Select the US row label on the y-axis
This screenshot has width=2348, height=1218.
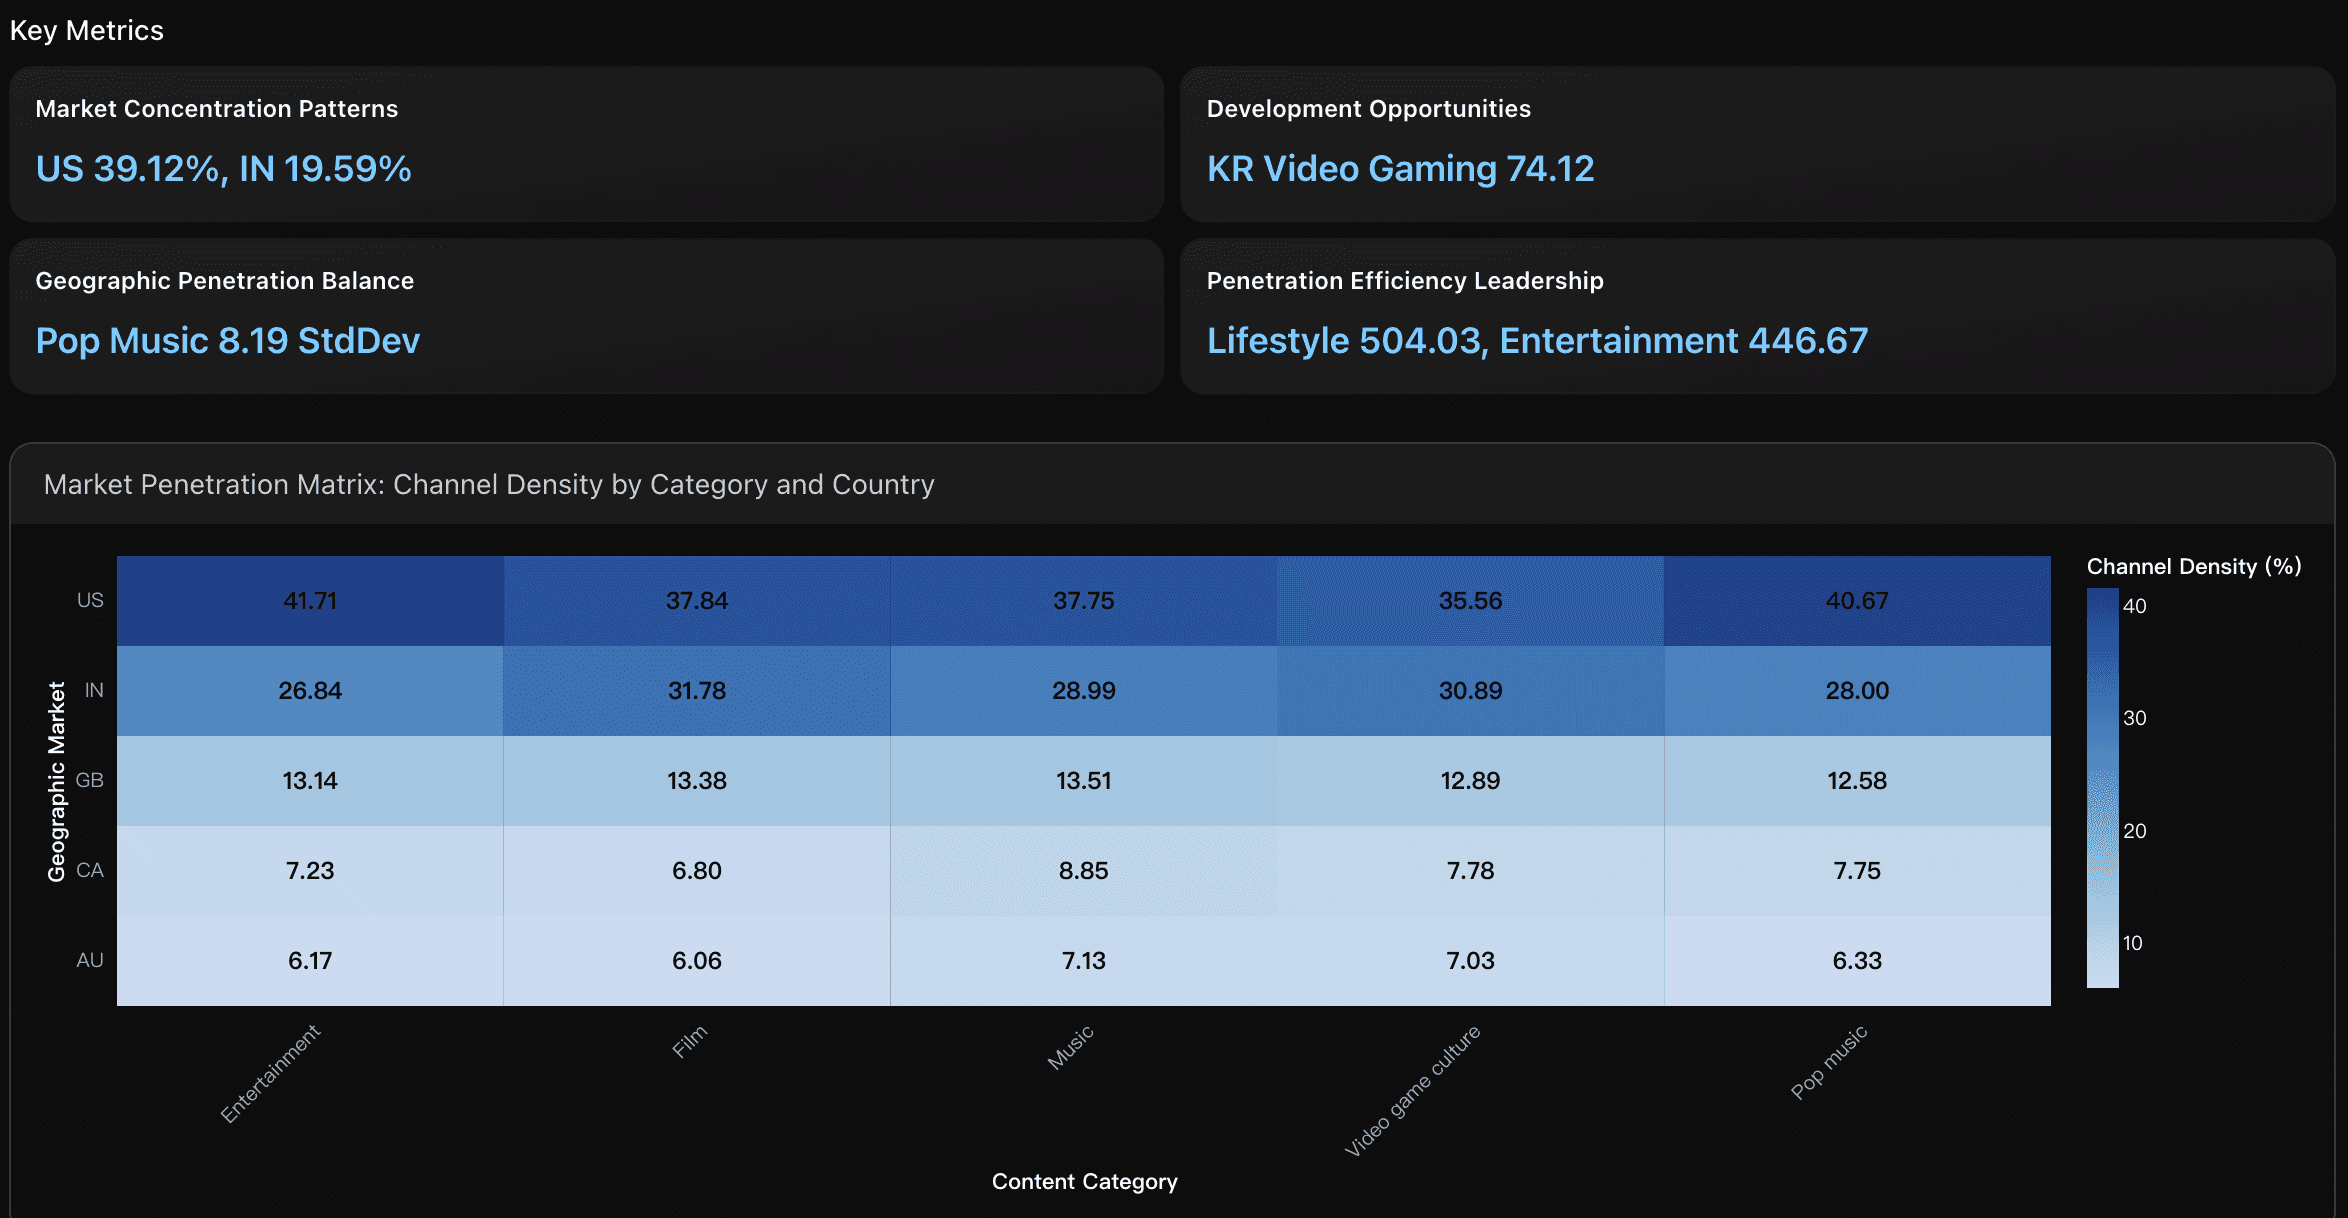(x=91, y=600)
